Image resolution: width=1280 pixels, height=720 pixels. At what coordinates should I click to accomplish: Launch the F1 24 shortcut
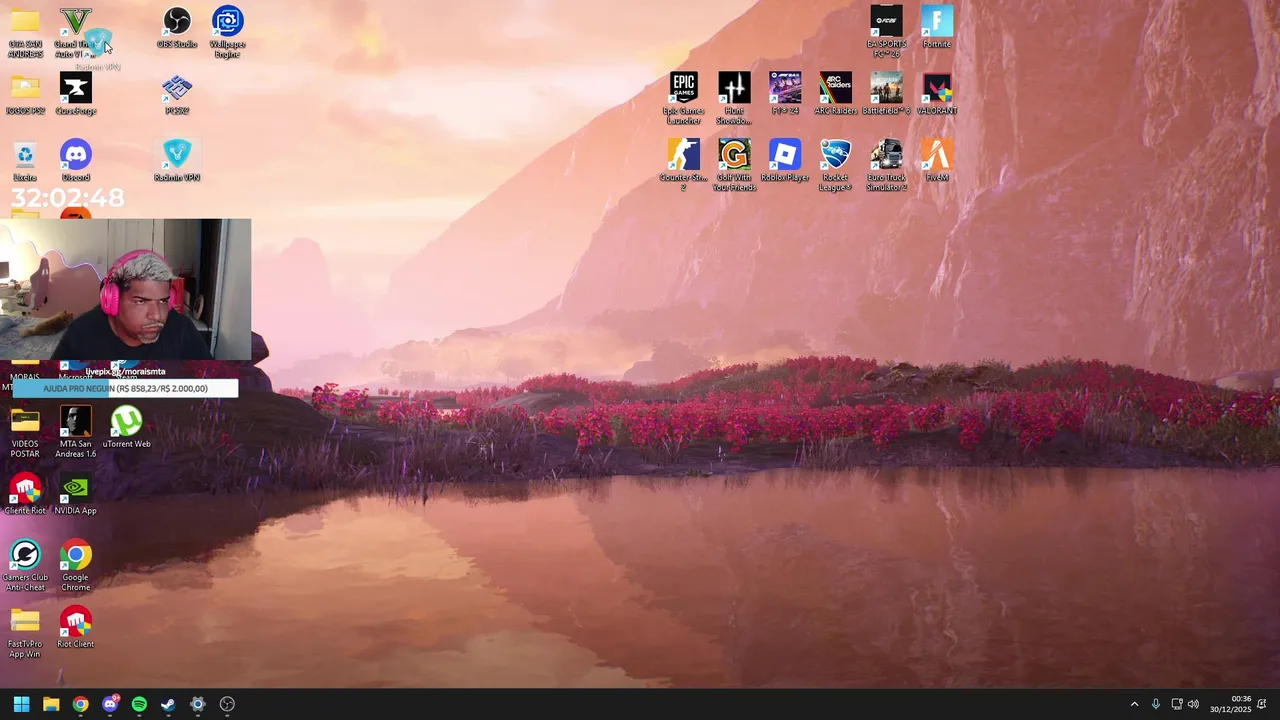click(785, 94)
